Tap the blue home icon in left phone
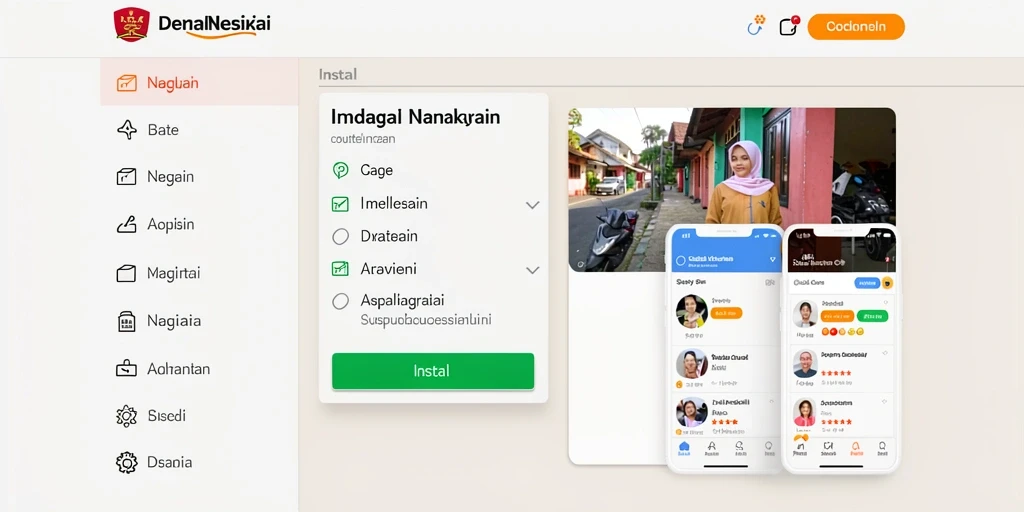Viewport: 1024px width, 512px height. pyautogui.click(x=684, y=447)
